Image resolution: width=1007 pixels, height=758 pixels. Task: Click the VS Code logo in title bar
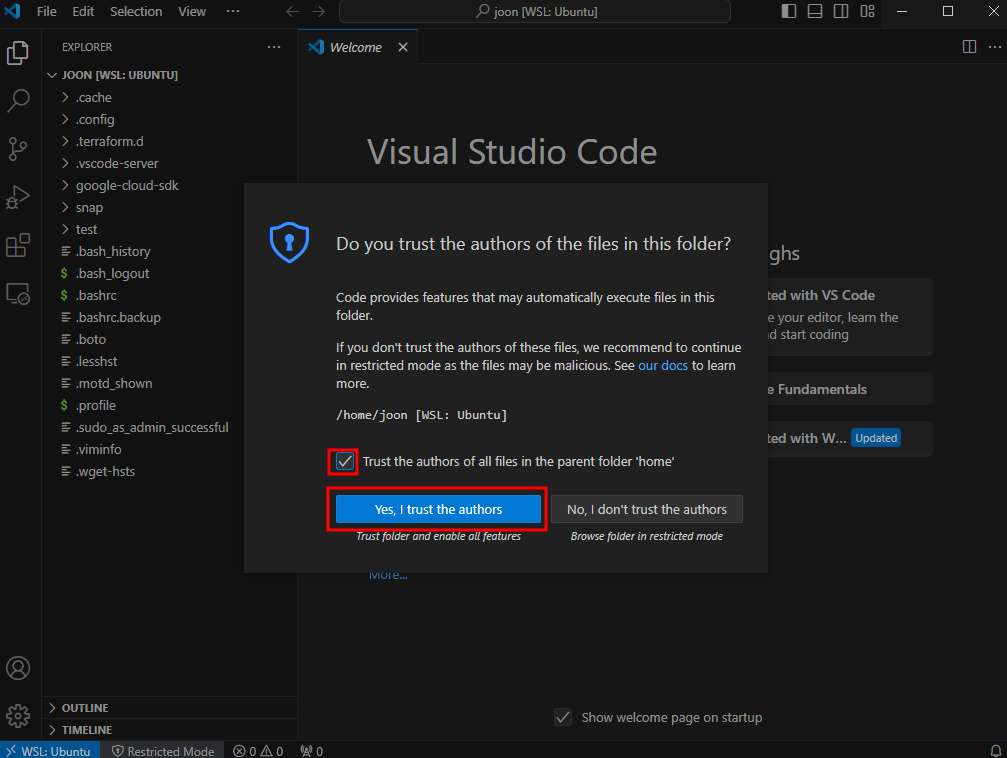(x=13, y=12)
